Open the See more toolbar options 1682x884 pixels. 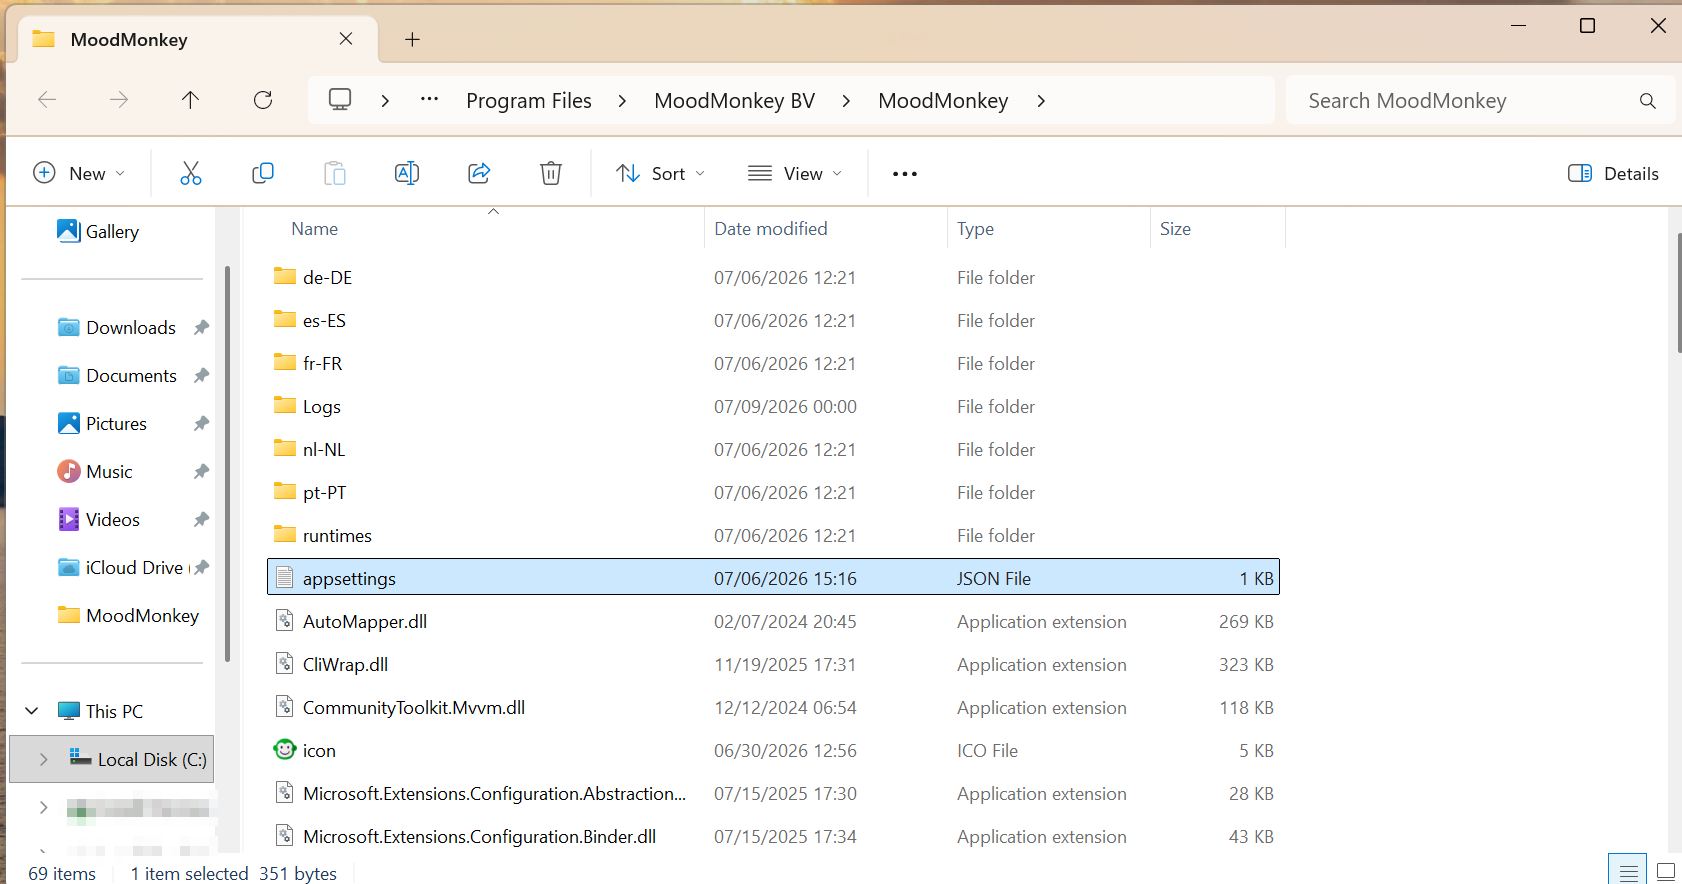[905, 174]
